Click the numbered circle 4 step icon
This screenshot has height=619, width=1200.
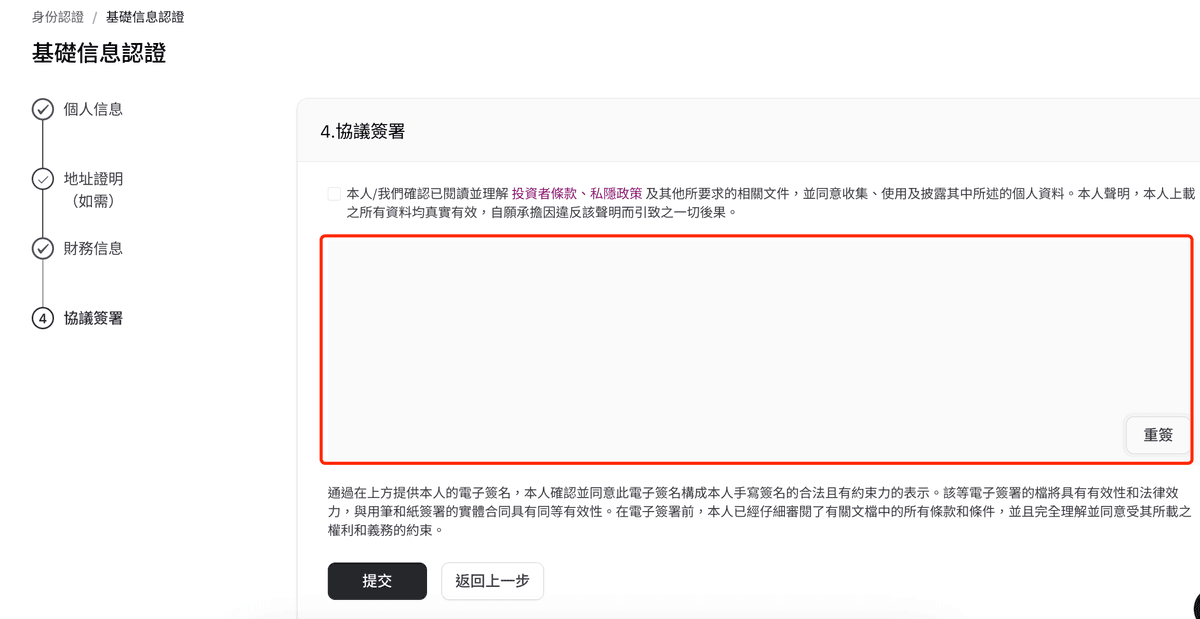coord(42,318)
